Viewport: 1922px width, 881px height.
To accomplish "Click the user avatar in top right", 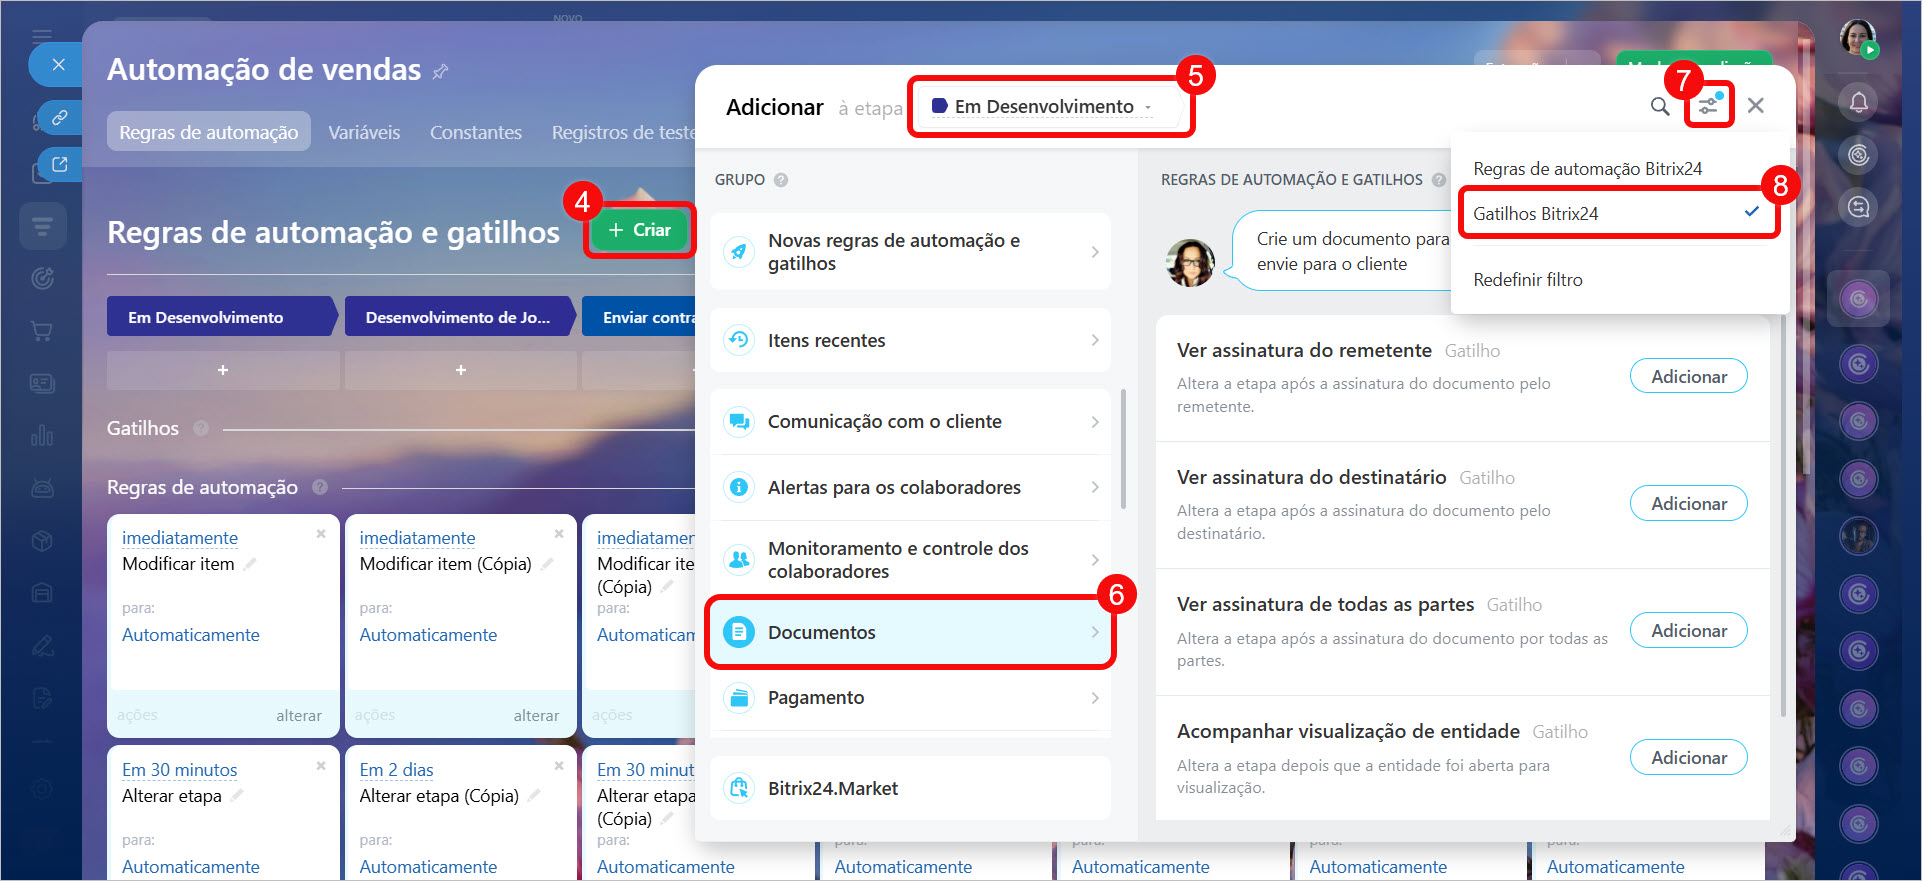I will click(1857, 38).
